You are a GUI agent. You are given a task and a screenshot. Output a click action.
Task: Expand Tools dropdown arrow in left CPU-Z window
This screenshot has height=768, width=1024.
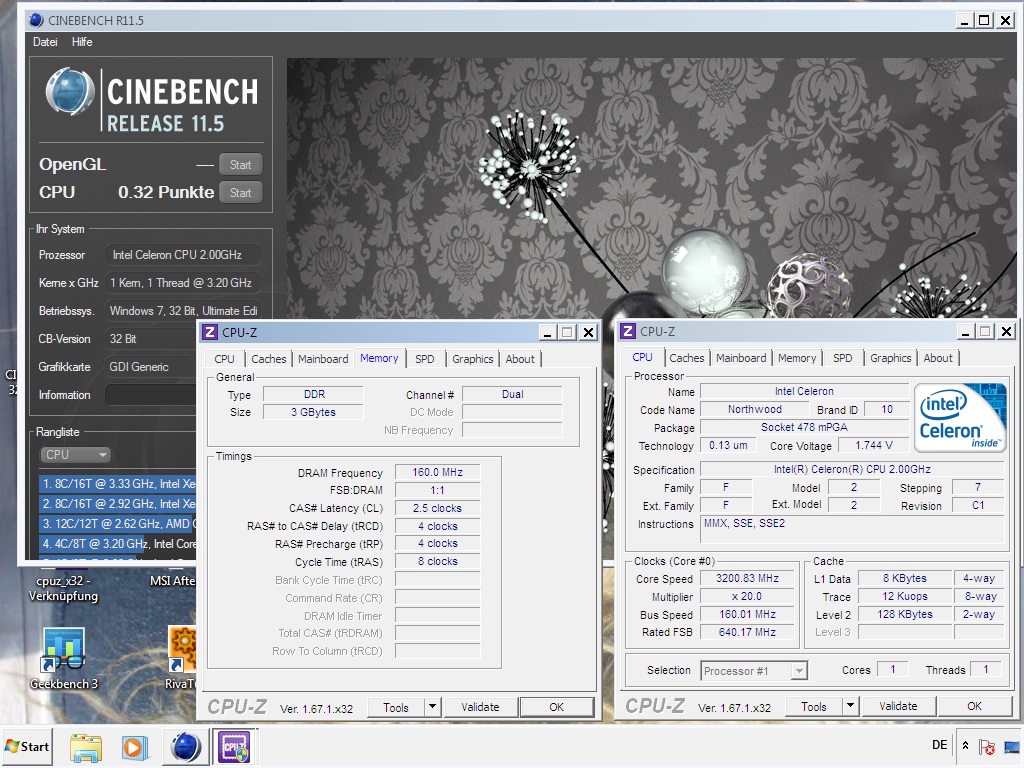click(432, 707)
